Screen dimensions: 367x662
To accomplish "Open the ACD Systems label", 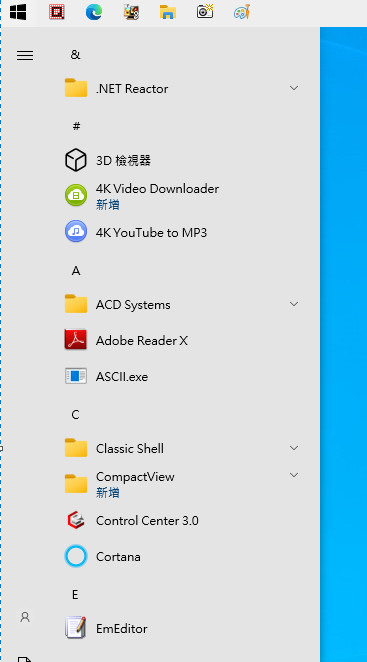I will point(133,305).
